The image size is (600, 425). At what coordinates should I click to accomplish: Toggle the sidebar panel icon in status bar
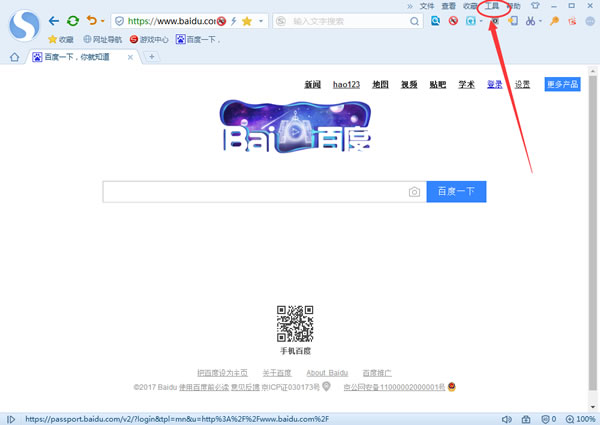(x=11, y=420)
